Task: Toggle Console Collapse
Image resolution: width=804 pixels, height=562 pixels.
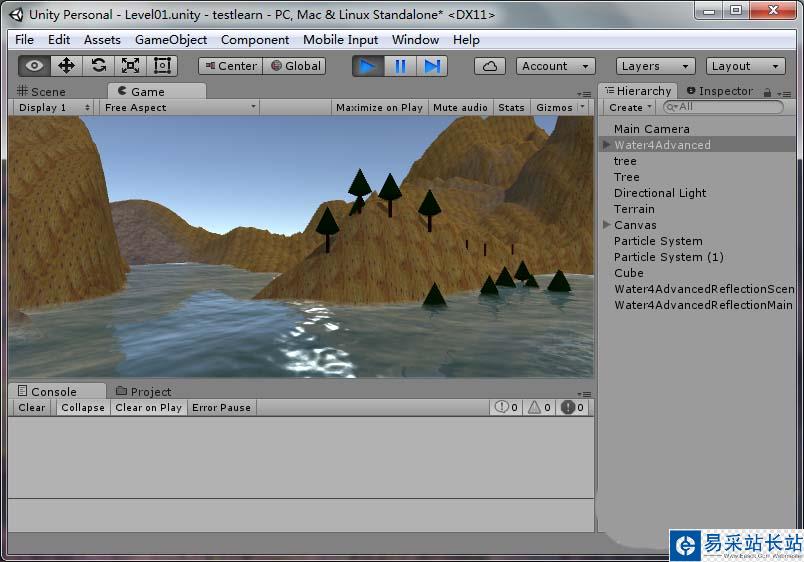Action: tap(83, 408)
